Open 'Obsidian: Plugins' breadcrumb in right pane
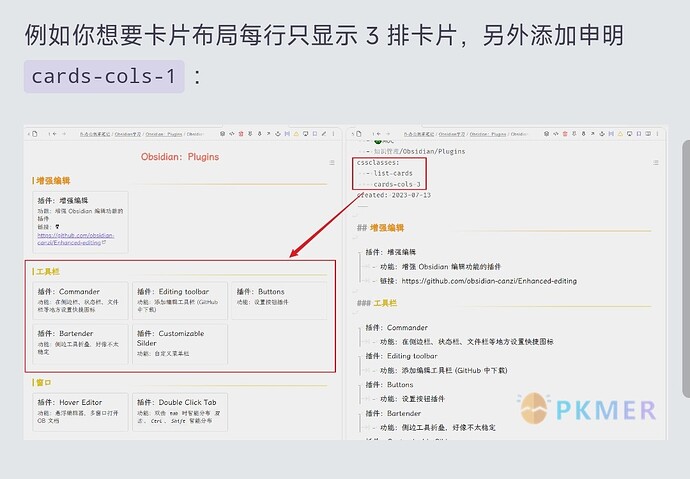Viewport: 690px width, 479px height. point(488,134)
